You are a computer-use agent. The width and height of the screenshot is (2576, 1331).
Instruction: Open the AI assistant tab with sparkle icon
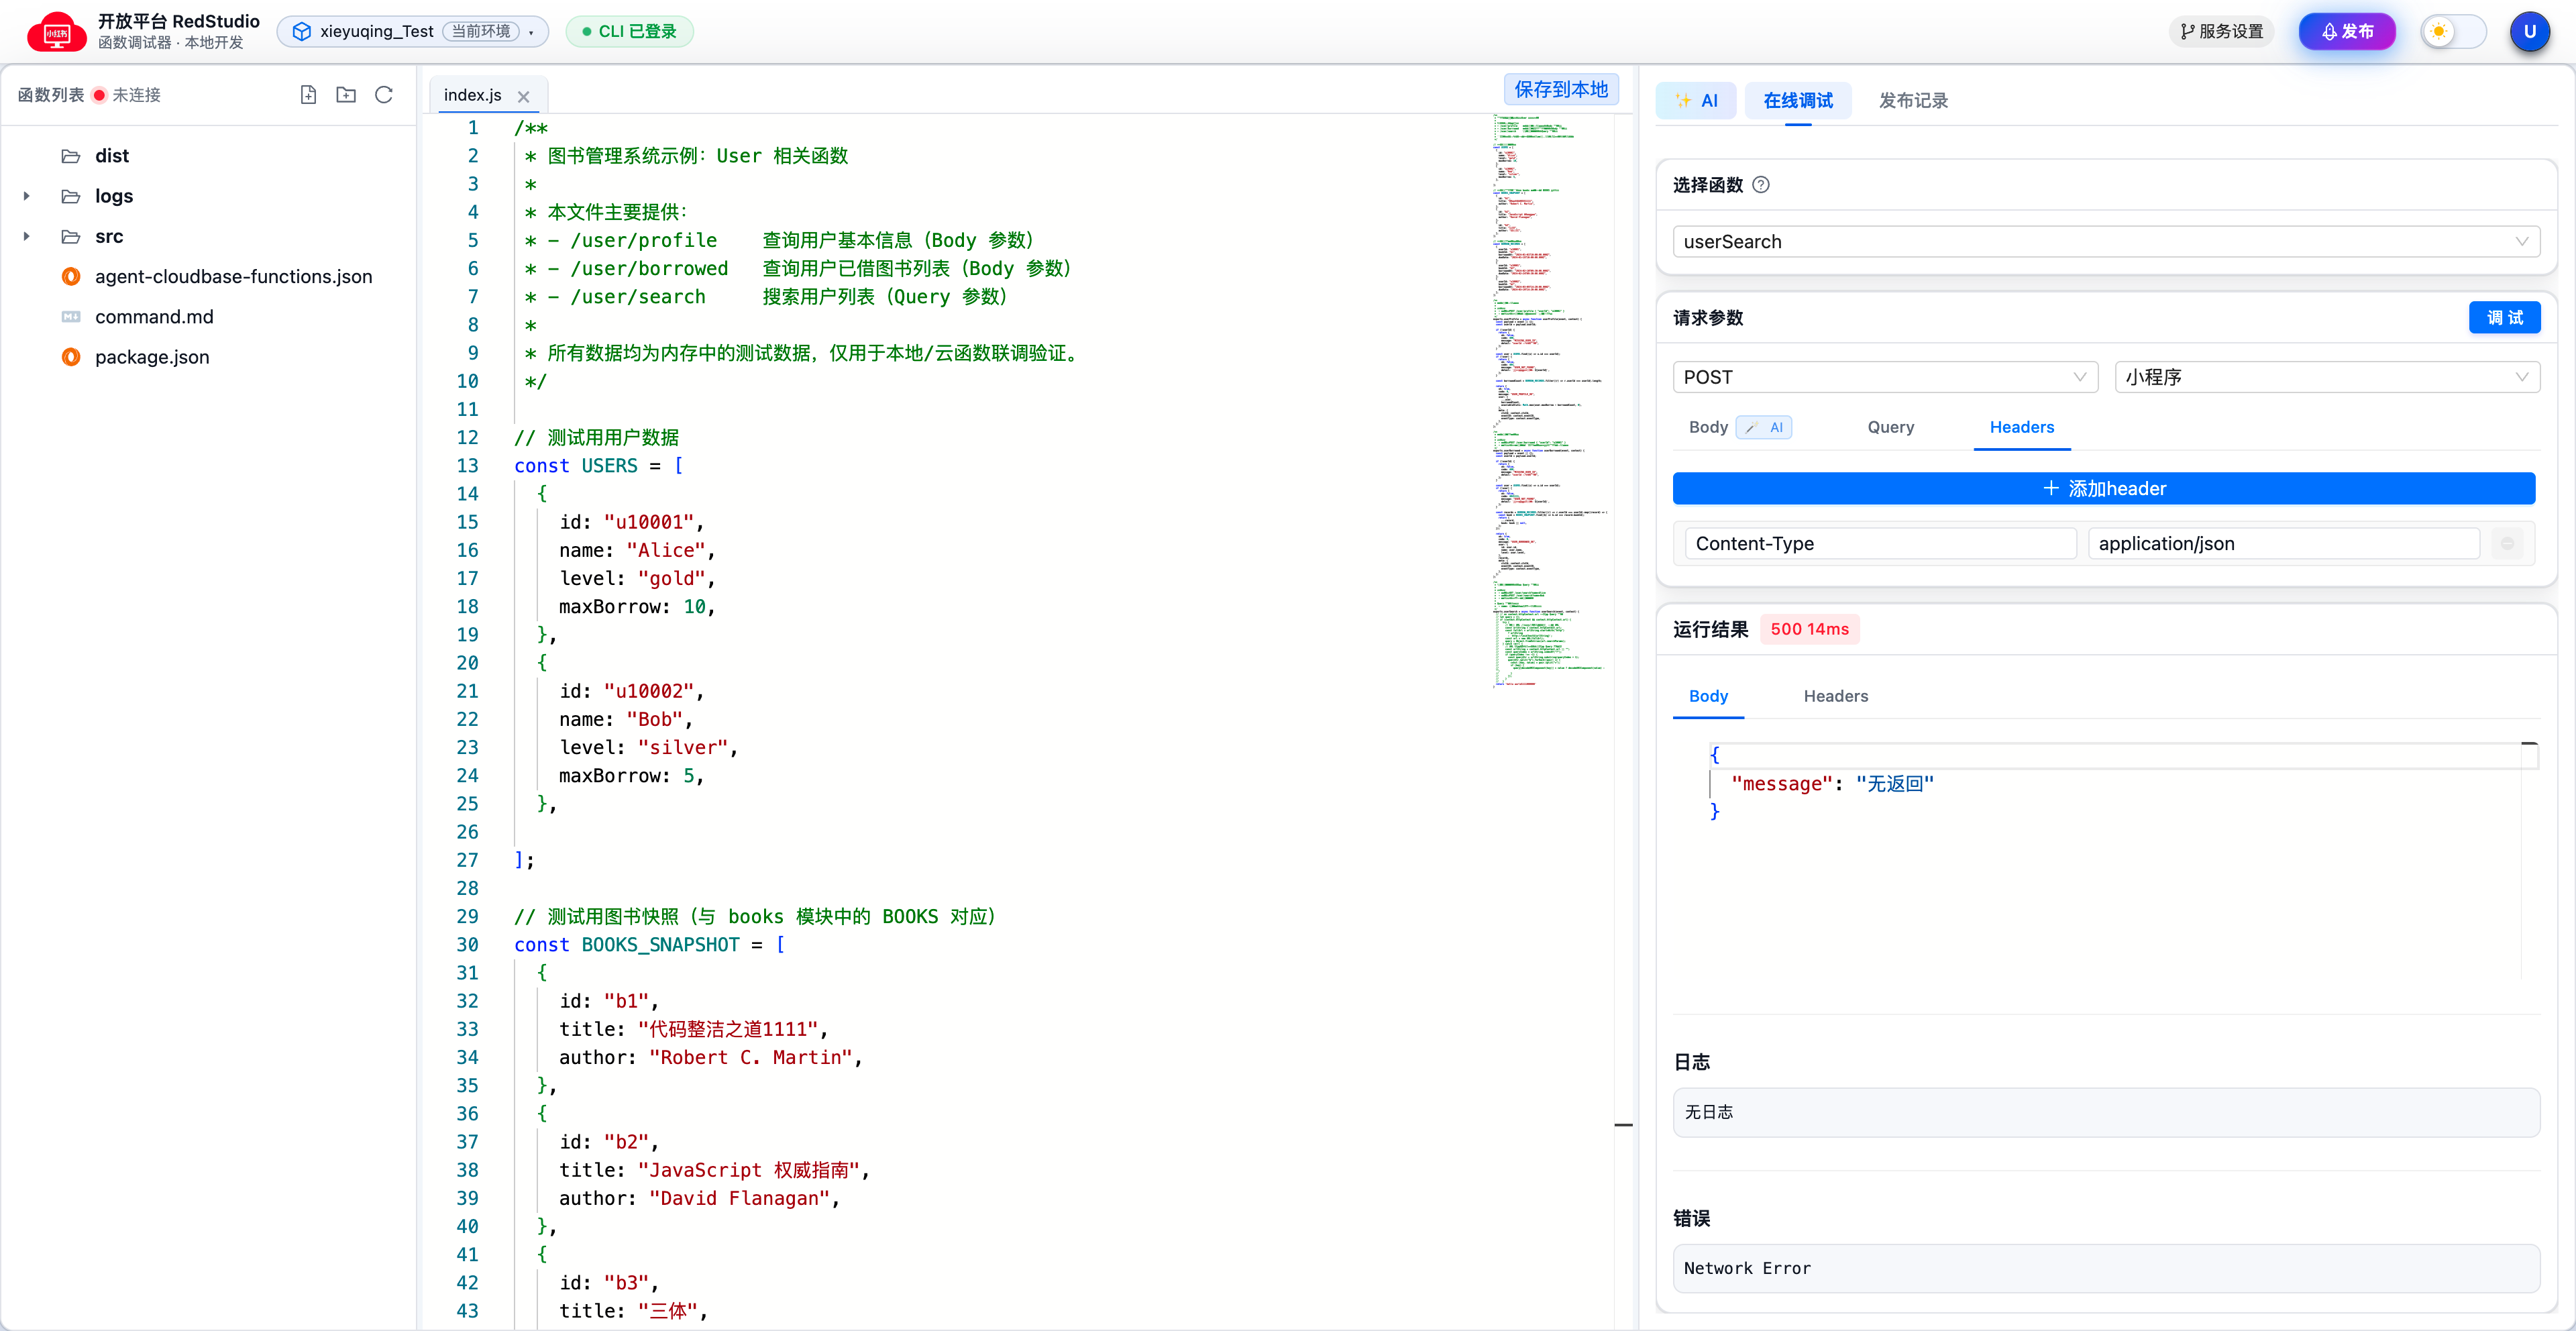(x=1696, y=101)
